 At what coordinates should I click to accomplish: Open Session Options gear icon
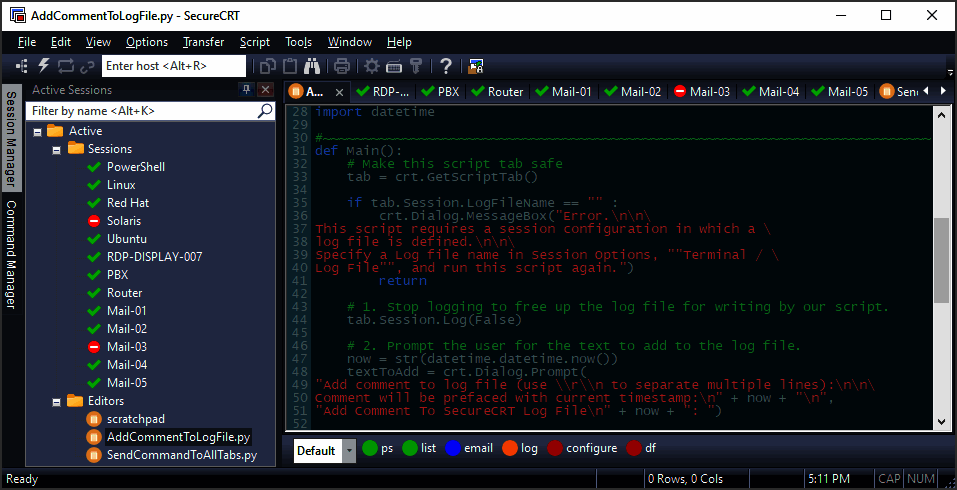pyautogui.click(x=372, y=66)
